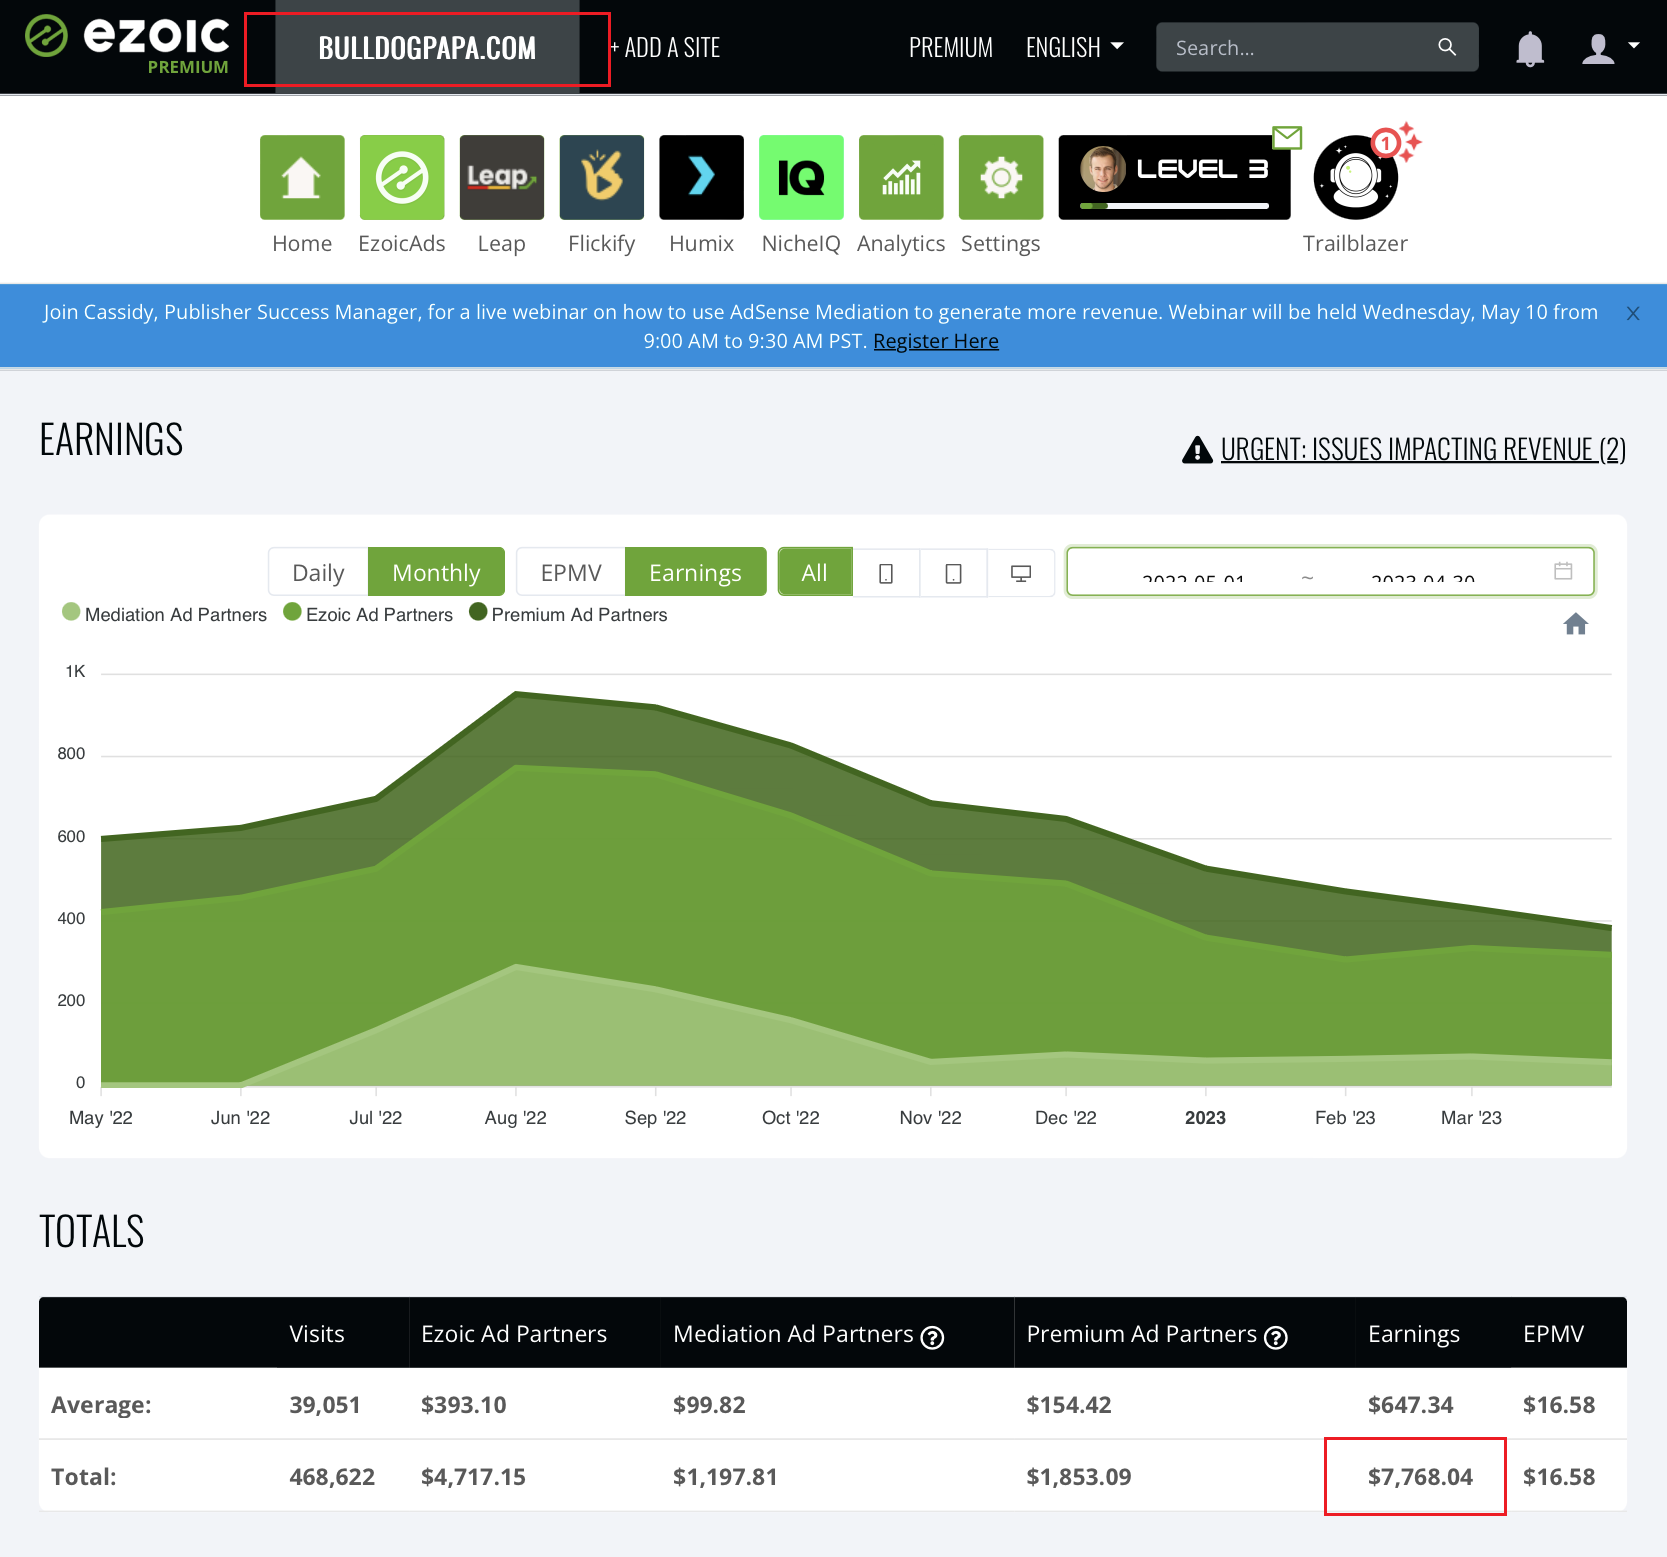1667x1557 pixels.
Task: Click the Aug '22 axis label
Action: (516, 1118)
